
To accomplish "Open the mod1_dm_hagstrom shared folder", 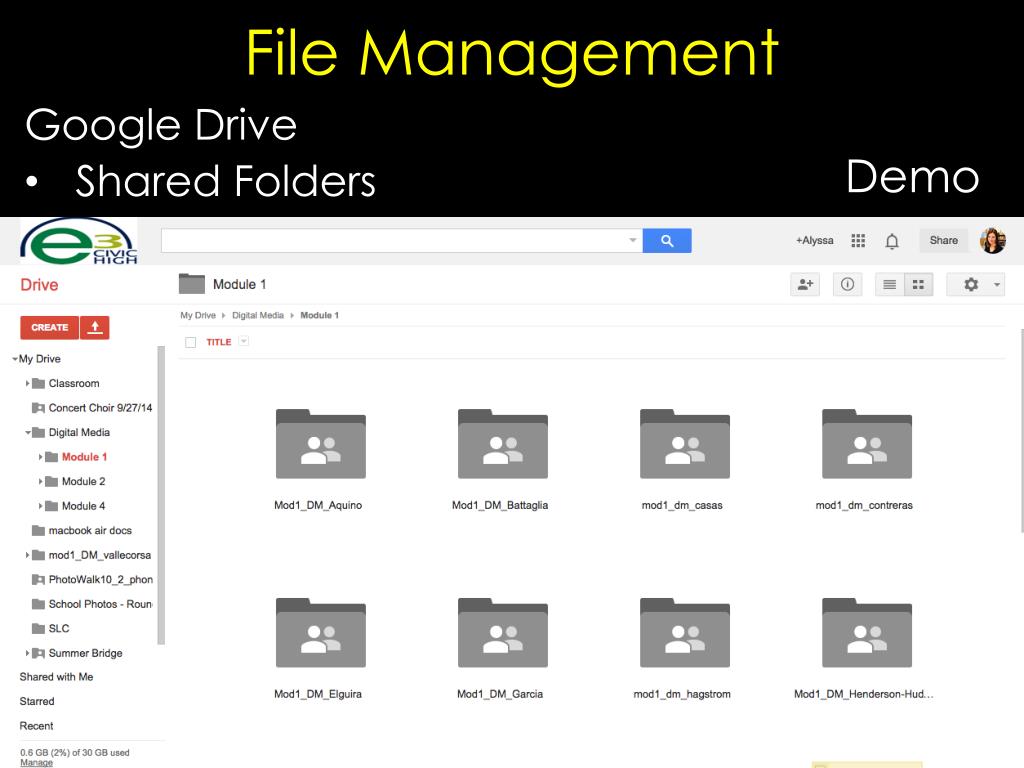I will click(684, 633).
